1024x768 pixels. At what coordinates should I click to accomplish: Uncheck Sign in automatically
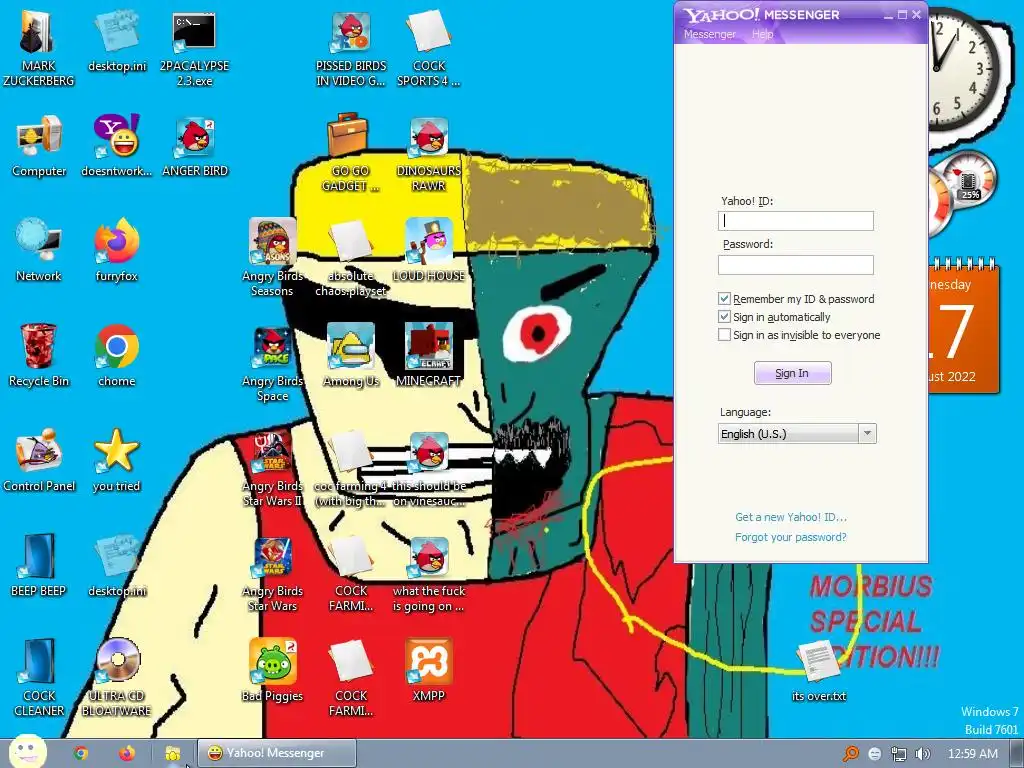[x=724, y=317]
